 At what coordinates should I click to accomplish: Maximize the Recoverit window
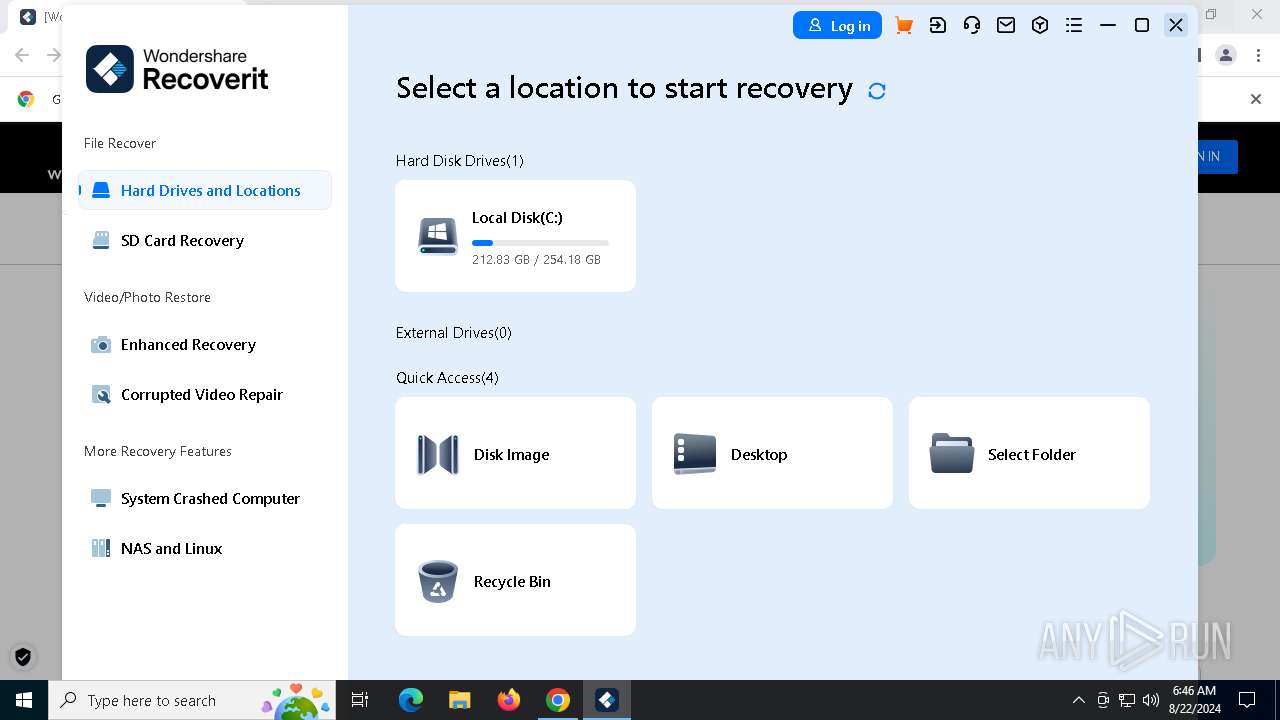[1142, 26]
